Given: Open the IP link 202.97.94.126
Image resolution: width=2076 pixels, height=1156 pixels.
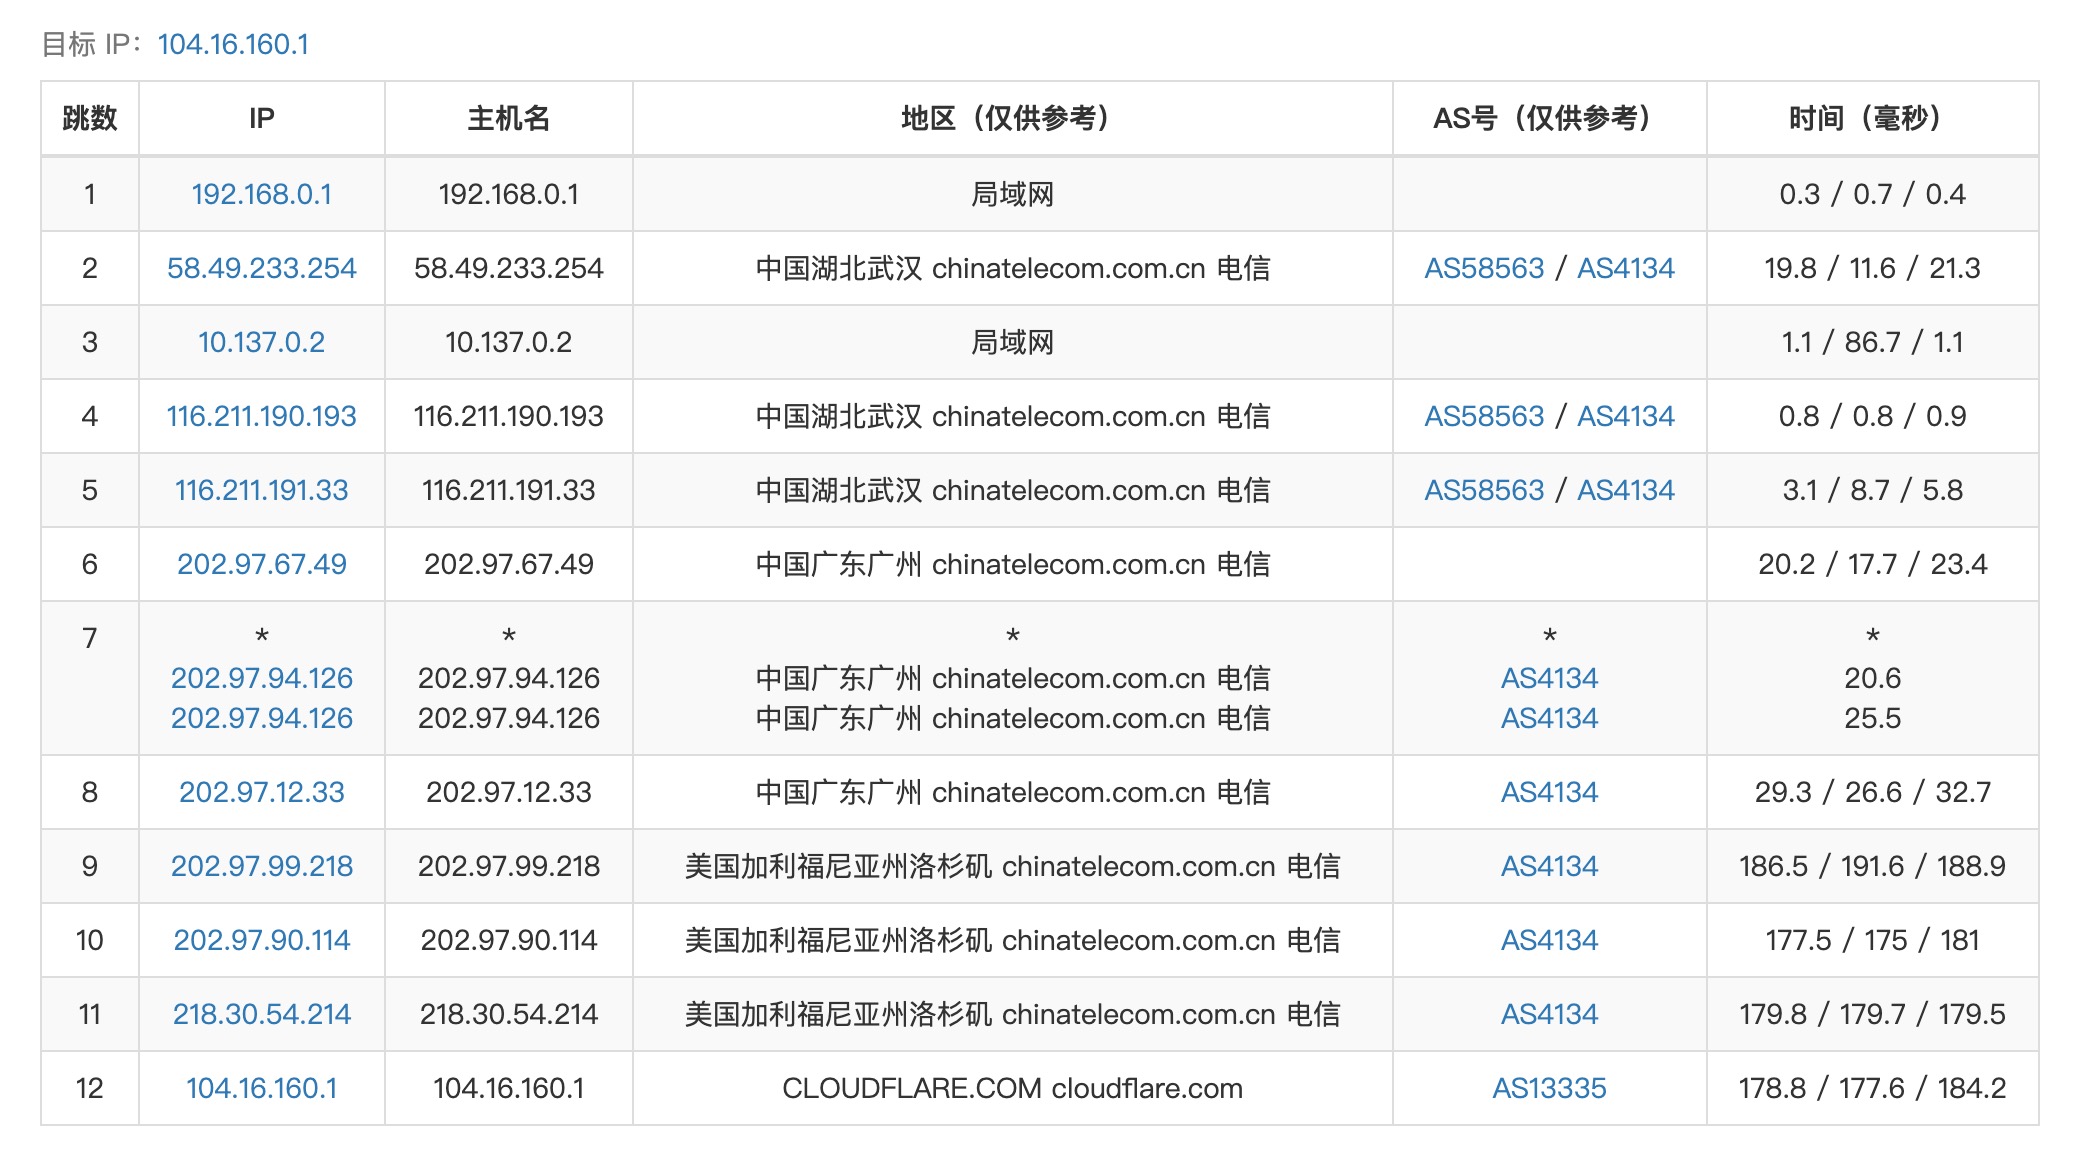Looking at the screenshot, I should pos(260,679).
